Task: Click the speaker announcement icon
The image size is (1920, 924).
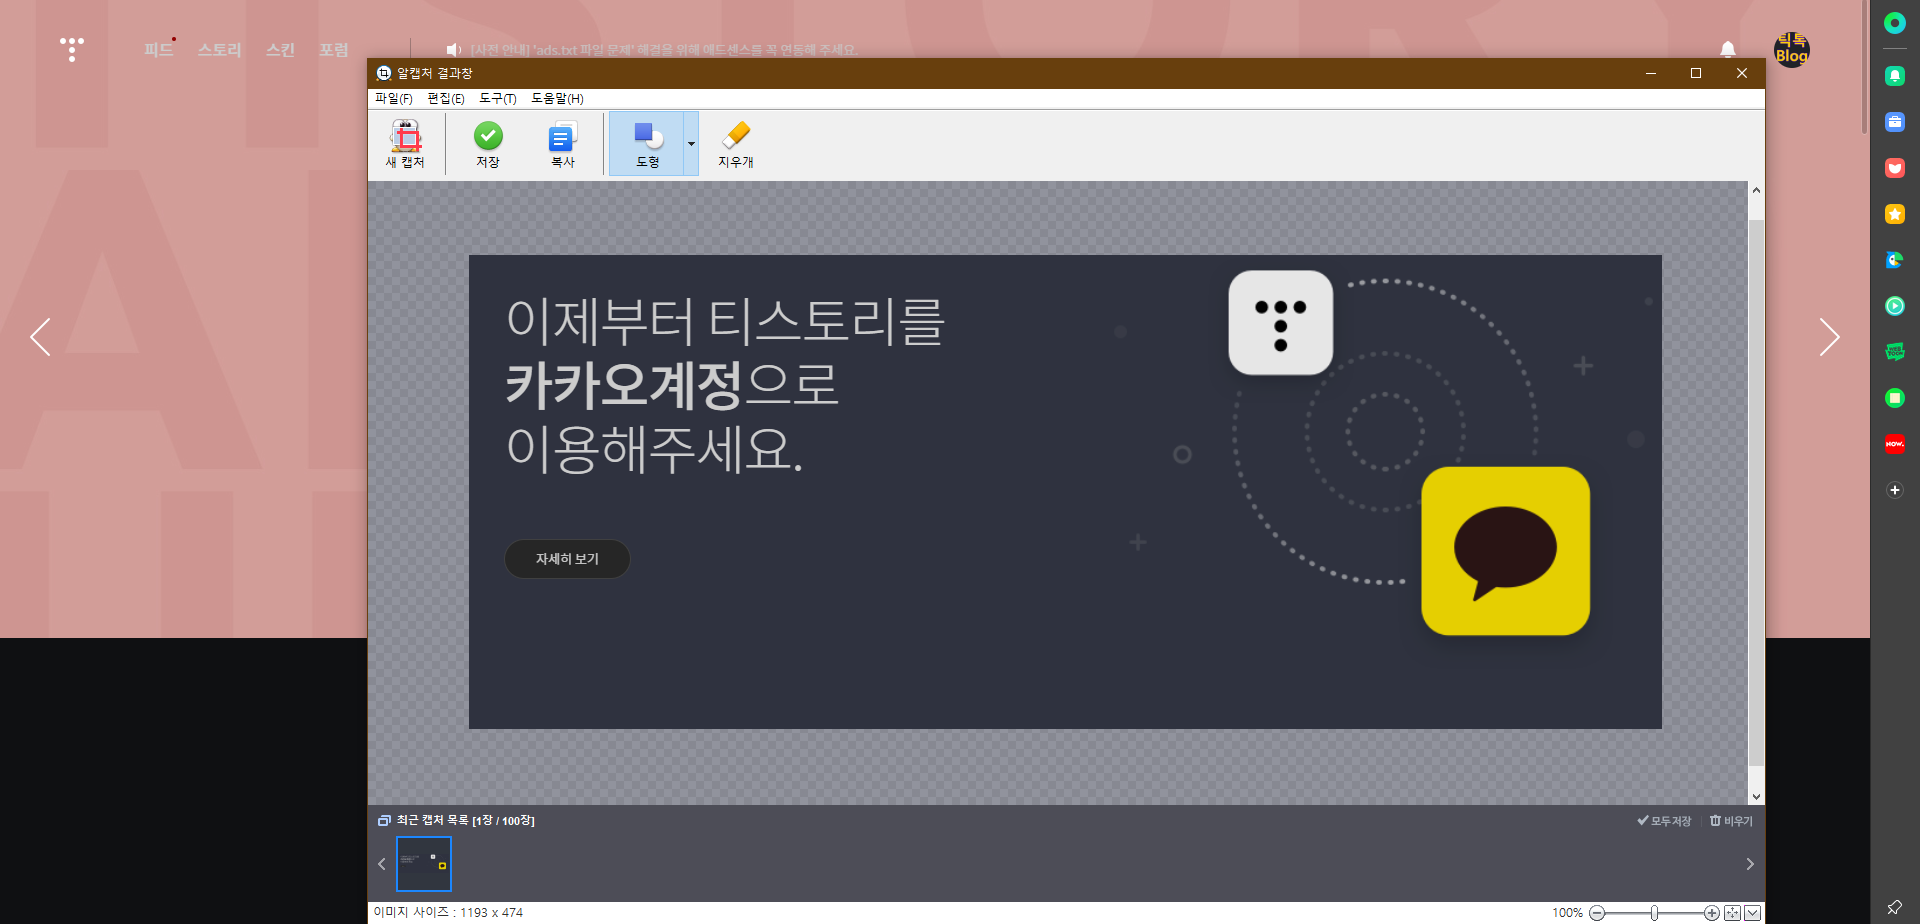Action: [x=454, y=50]
